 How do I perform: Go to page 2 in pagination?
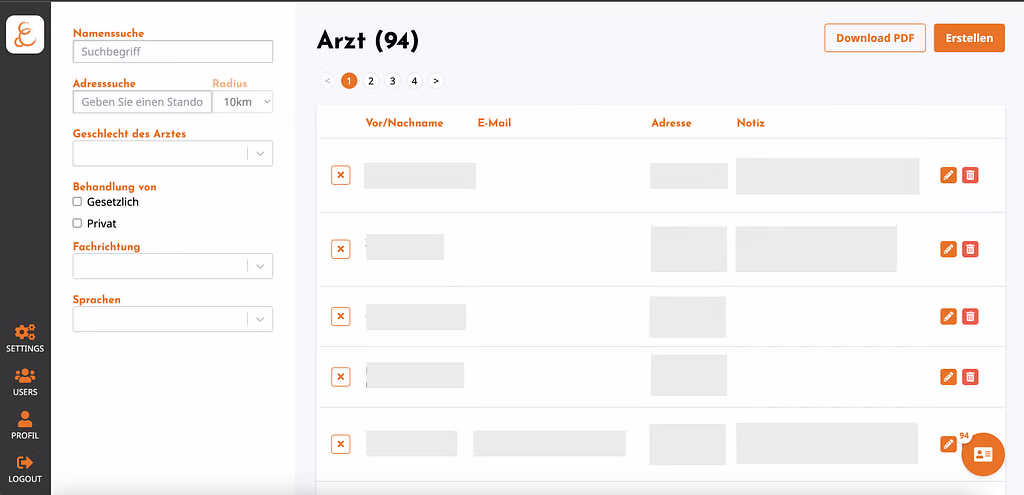pos(371,81)
